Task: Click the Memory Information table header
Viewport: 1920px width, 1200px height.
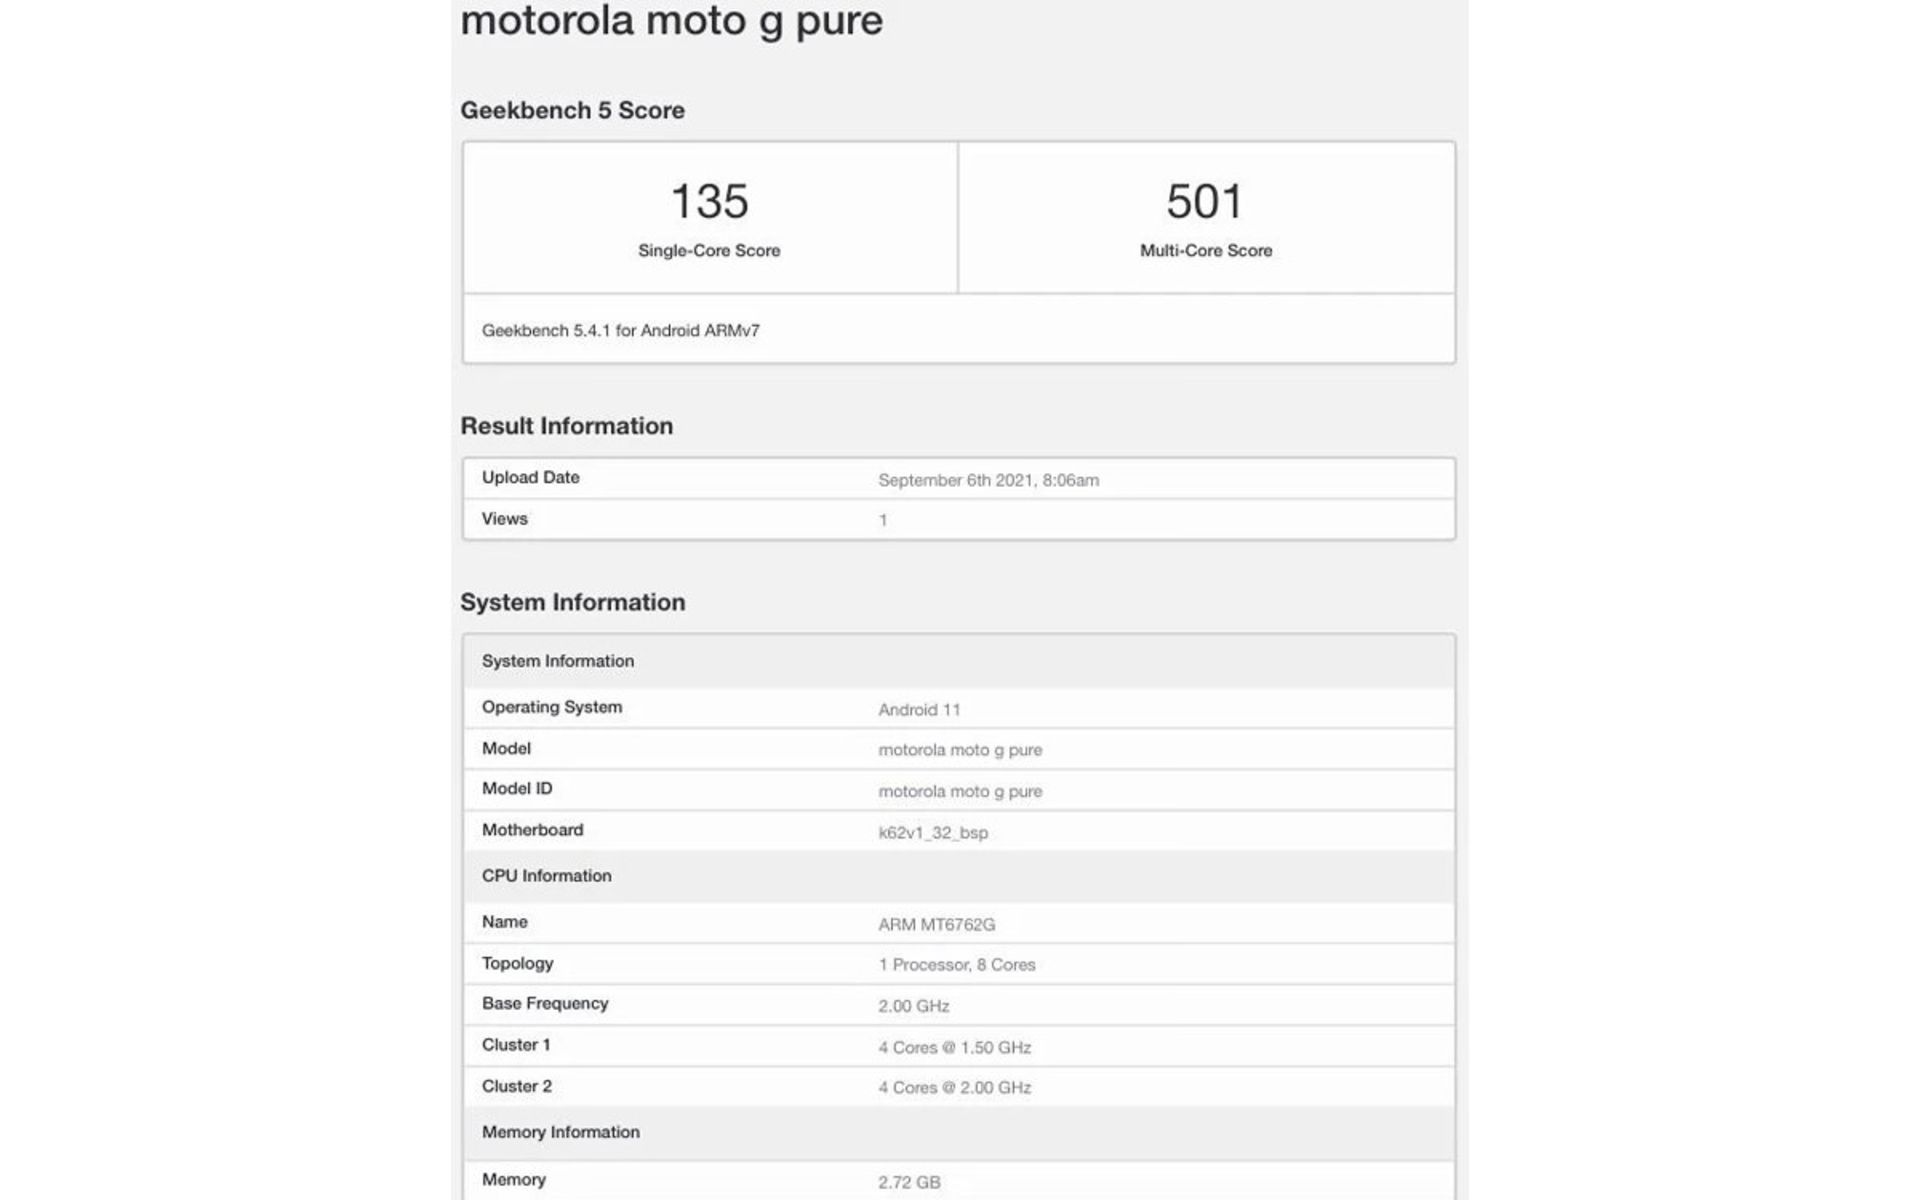Action: coord(959,1133)
